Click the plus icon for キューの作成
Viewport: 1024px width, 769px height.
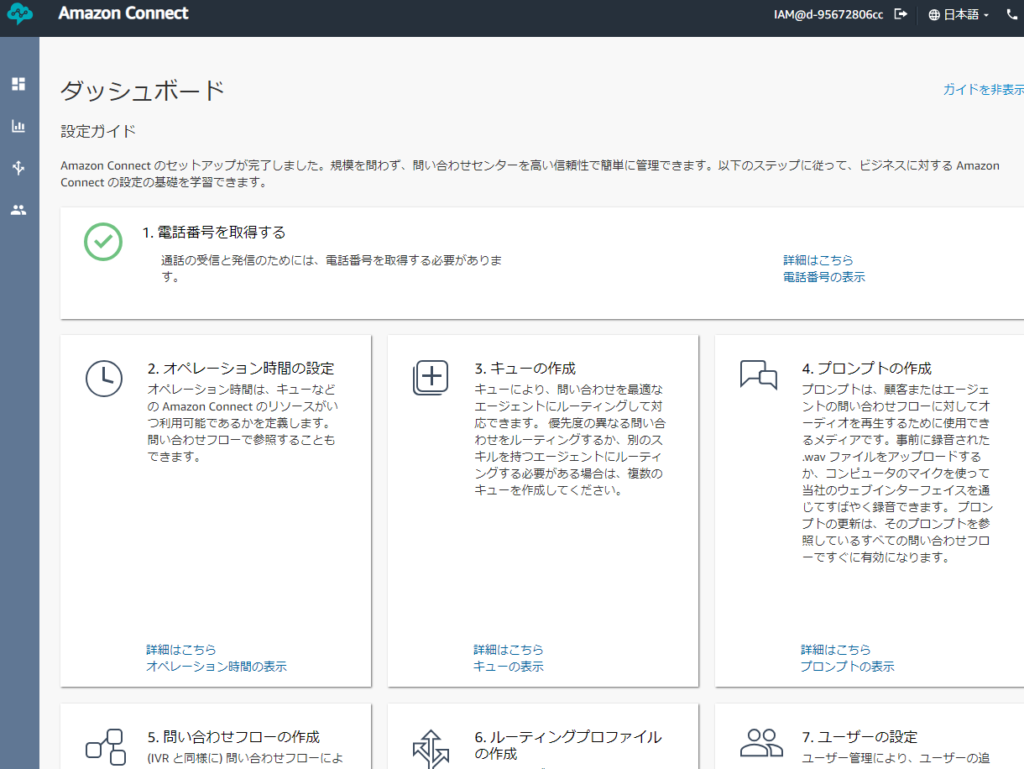coord(430,377)
